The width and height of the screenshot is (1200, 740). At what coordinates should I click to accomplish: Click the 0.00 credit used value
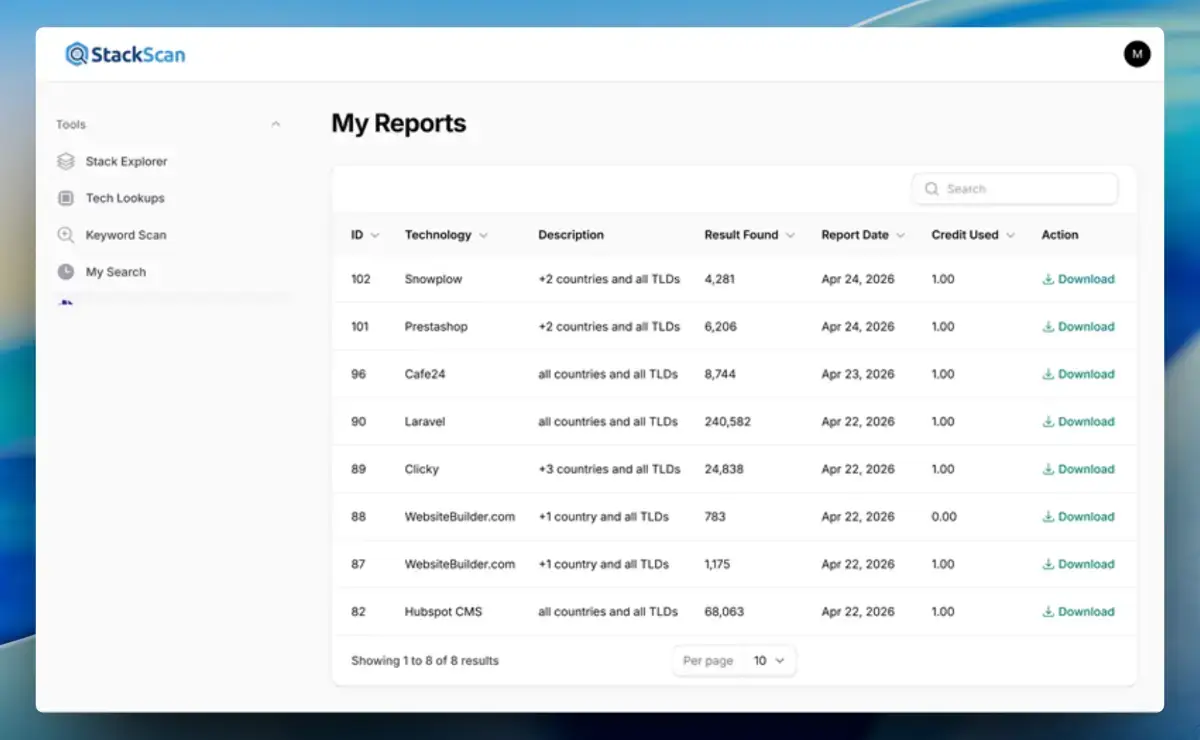pyautogui.click(x=944, y=517)
